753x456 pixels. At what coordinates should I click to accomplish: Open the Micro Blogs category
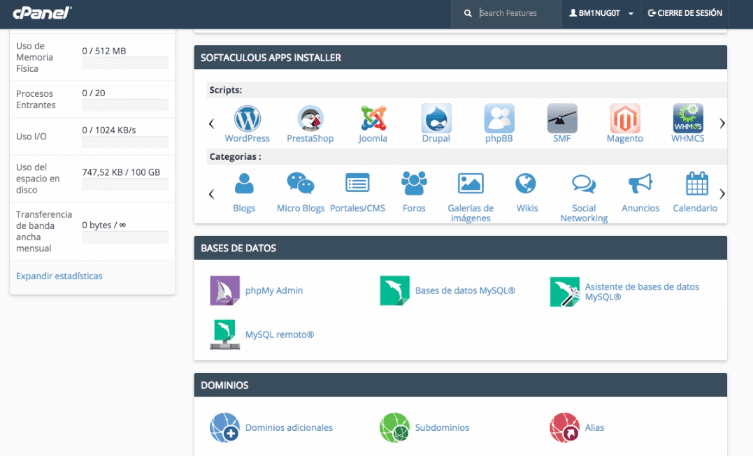tap(301, 183)
